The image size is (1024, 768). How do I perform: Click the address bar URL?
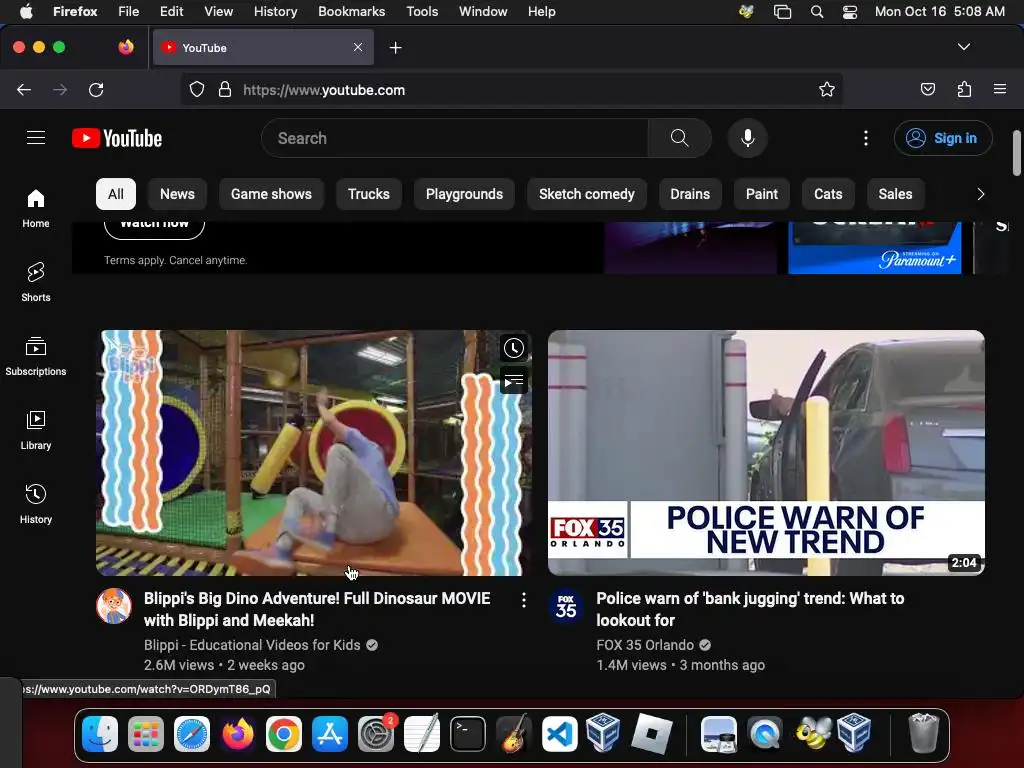(x=324, y=90)
